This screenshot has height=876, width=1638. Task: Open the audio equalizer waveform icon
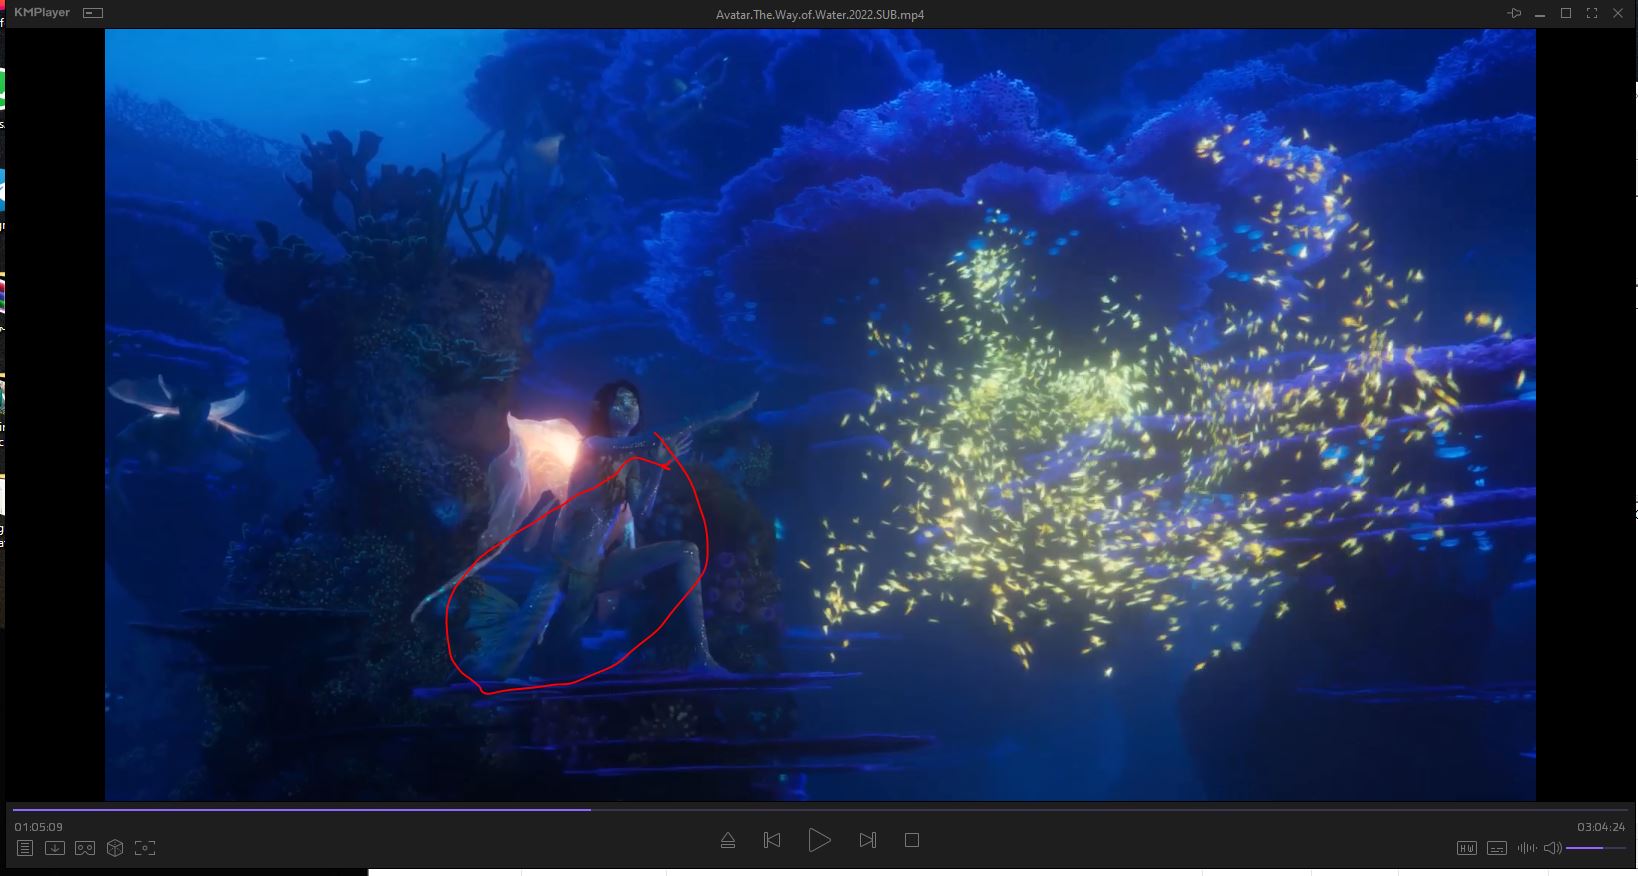(x=1527, y=848)
